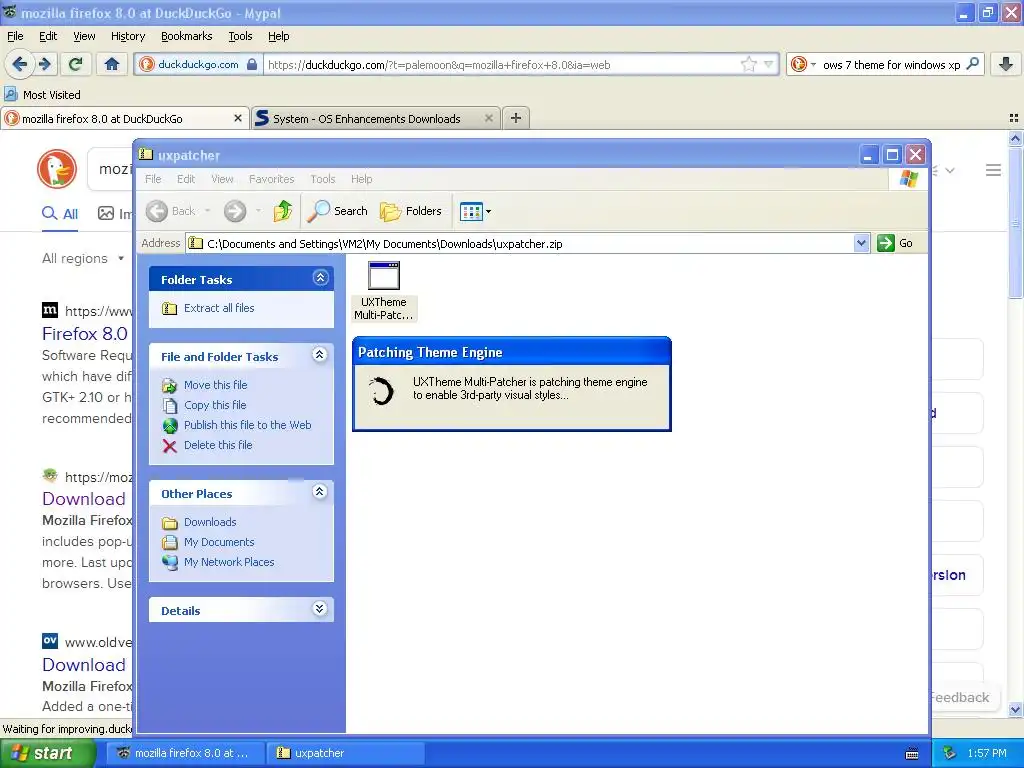This screenshot has width=1024, height=768.
Task: Click uxpatcher taskbar button
Action: 345,753
